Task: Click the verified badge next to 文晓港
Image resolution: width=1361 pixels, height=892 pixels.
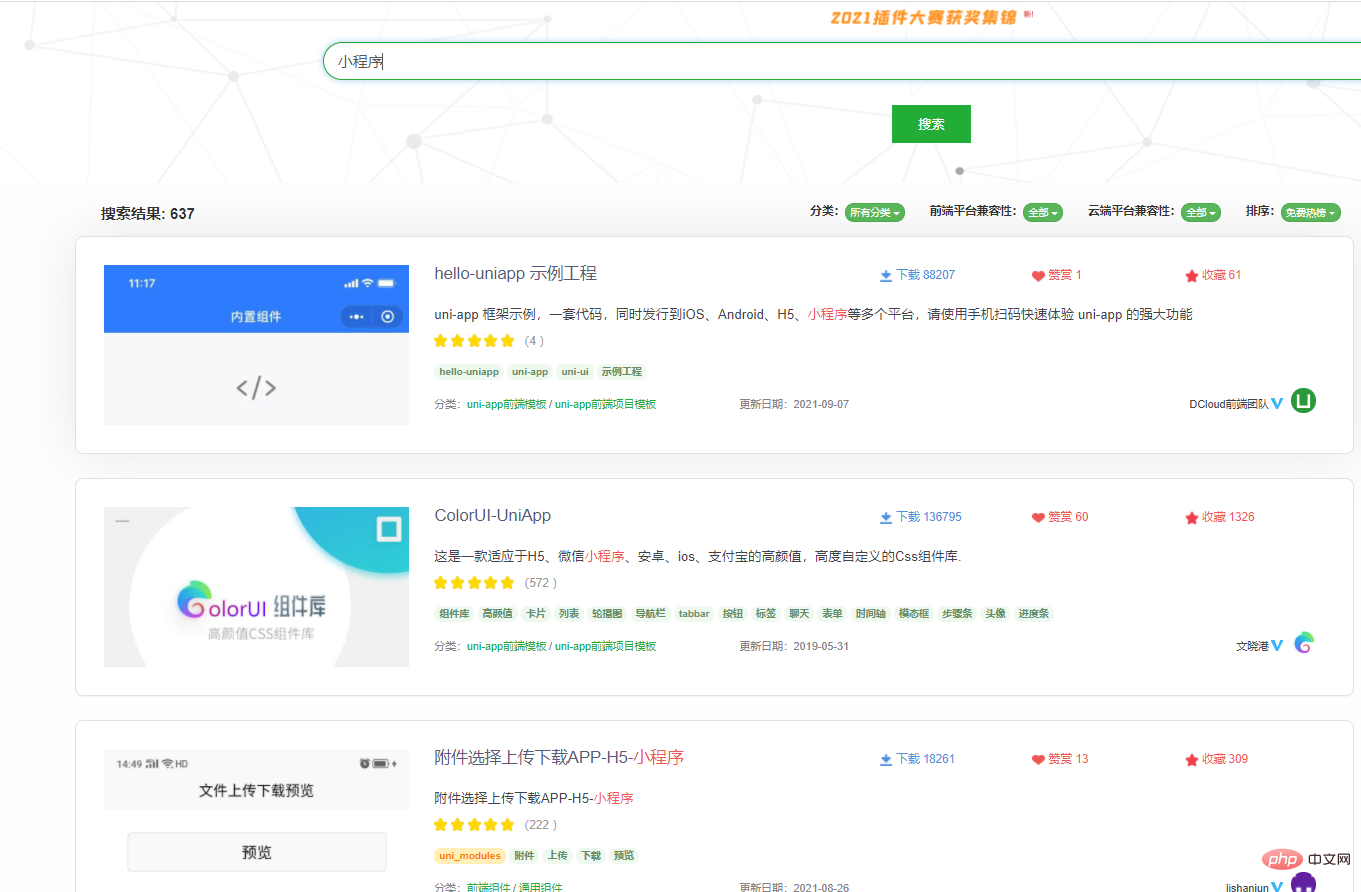Action: 1277,646
